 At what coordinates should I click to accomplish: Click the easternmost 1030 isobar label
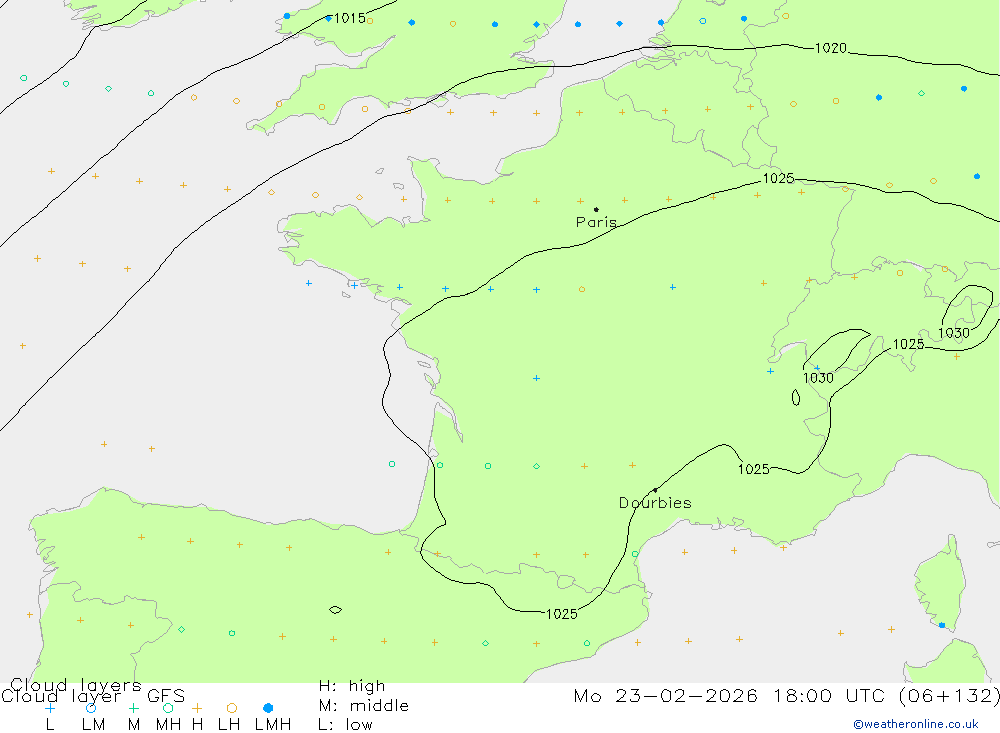click(954, 333)
